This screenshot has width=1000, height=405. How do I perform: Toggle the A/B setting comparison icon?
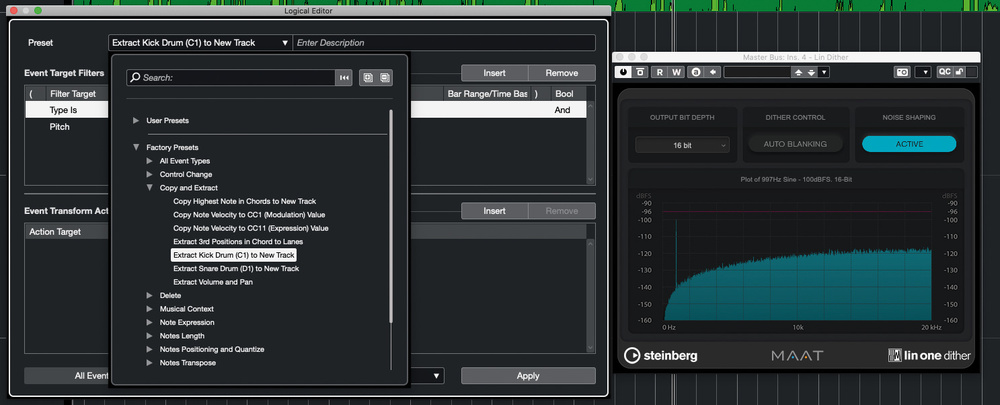point(696,72)
